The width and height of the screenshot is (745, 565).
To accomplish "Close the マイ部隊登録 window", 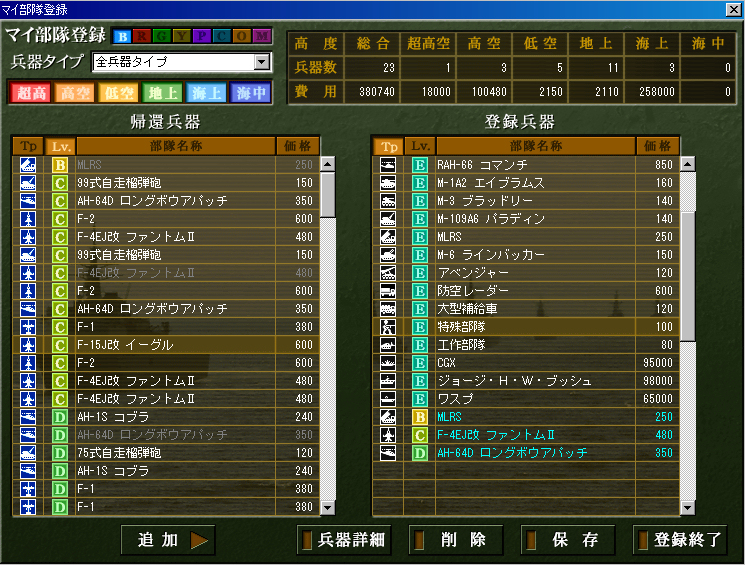I will 734,9.
